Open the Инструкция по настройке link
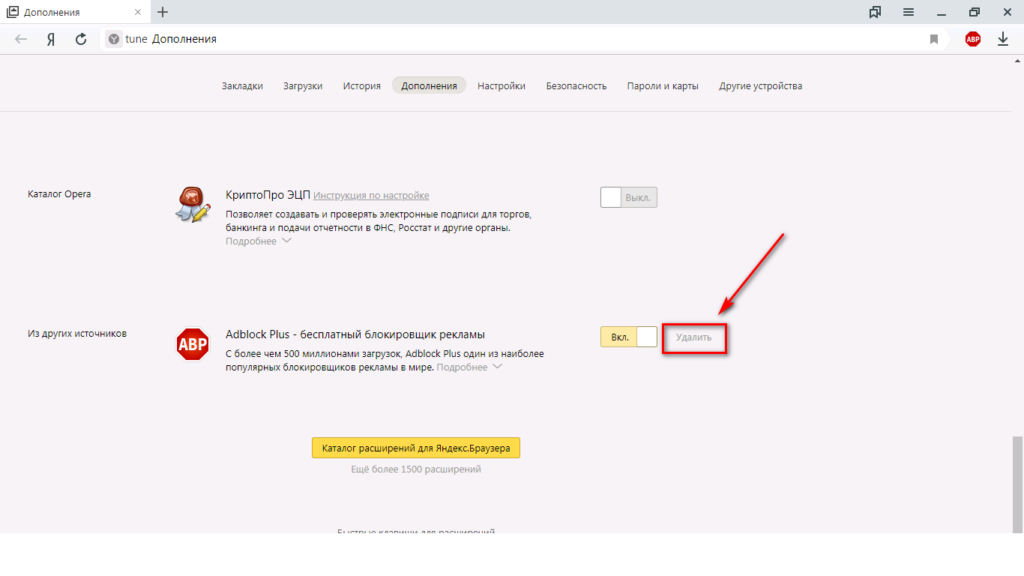The image size is (1024, 576). (x=371, y=195)
